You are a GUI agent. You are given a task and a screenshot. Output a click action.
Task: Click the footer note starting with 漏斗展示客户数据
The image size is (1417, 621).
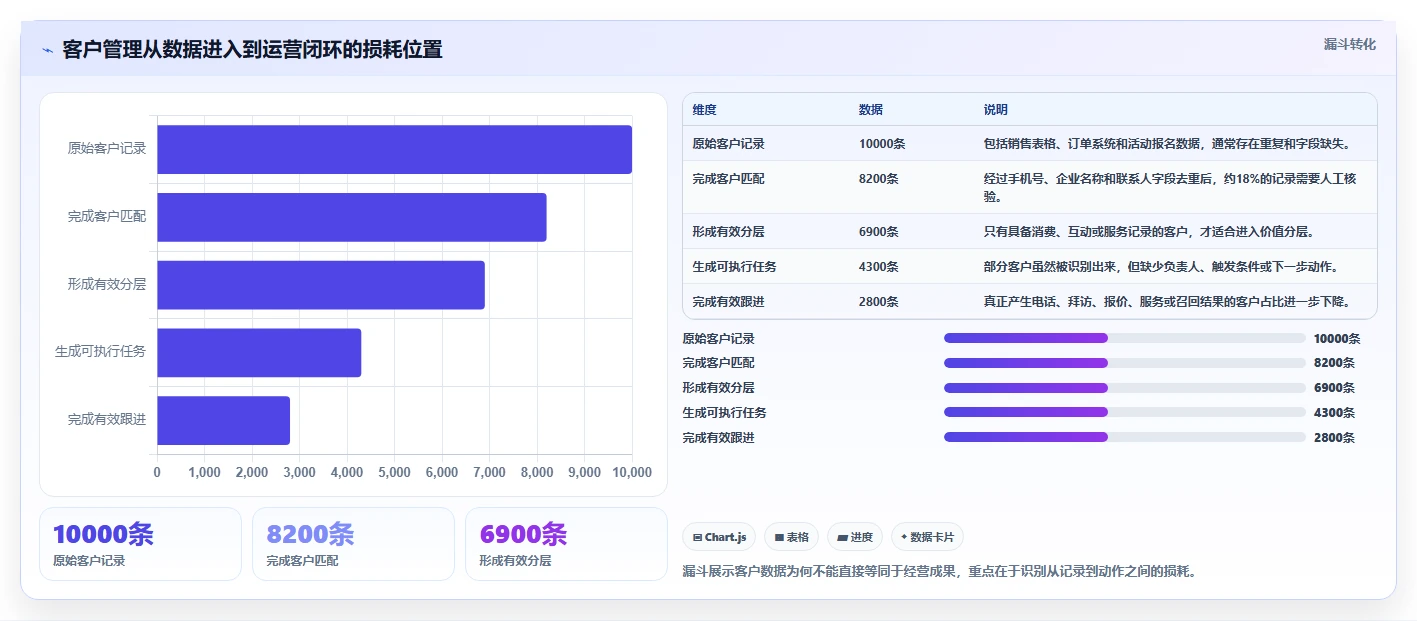click(939, 572)
